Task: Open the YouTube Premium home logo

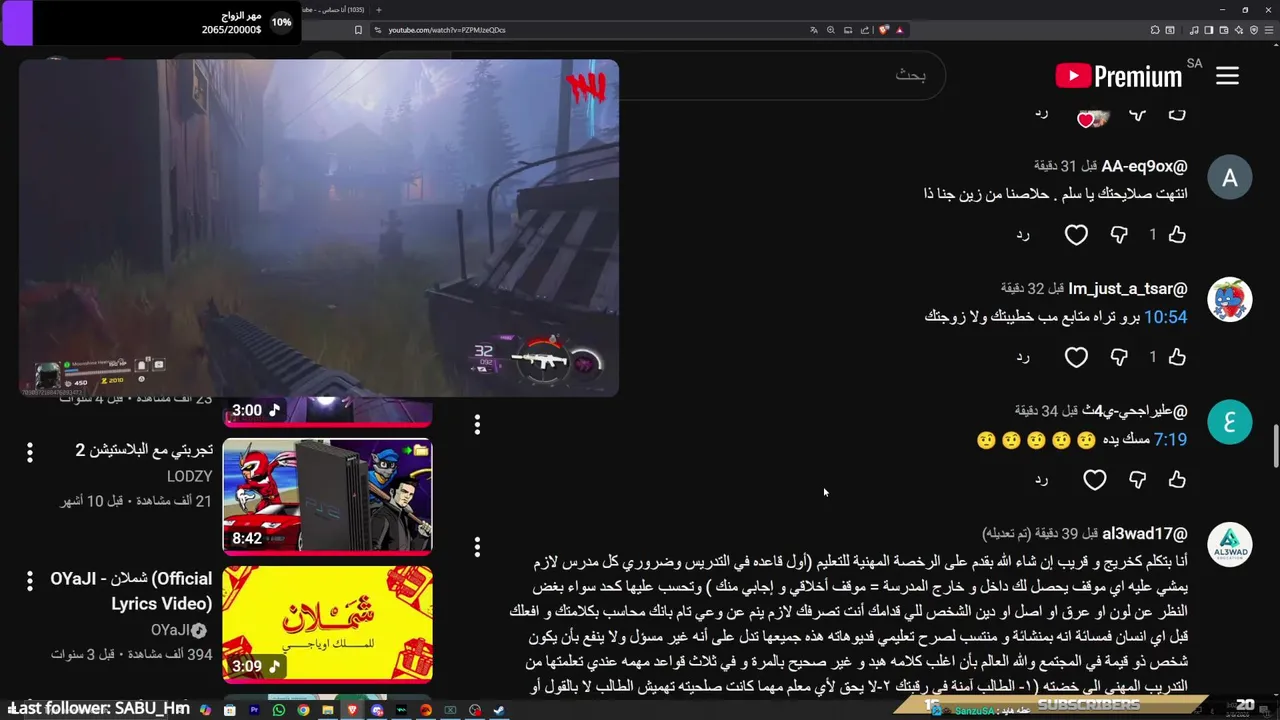Action: click(x=1118, y=76)
